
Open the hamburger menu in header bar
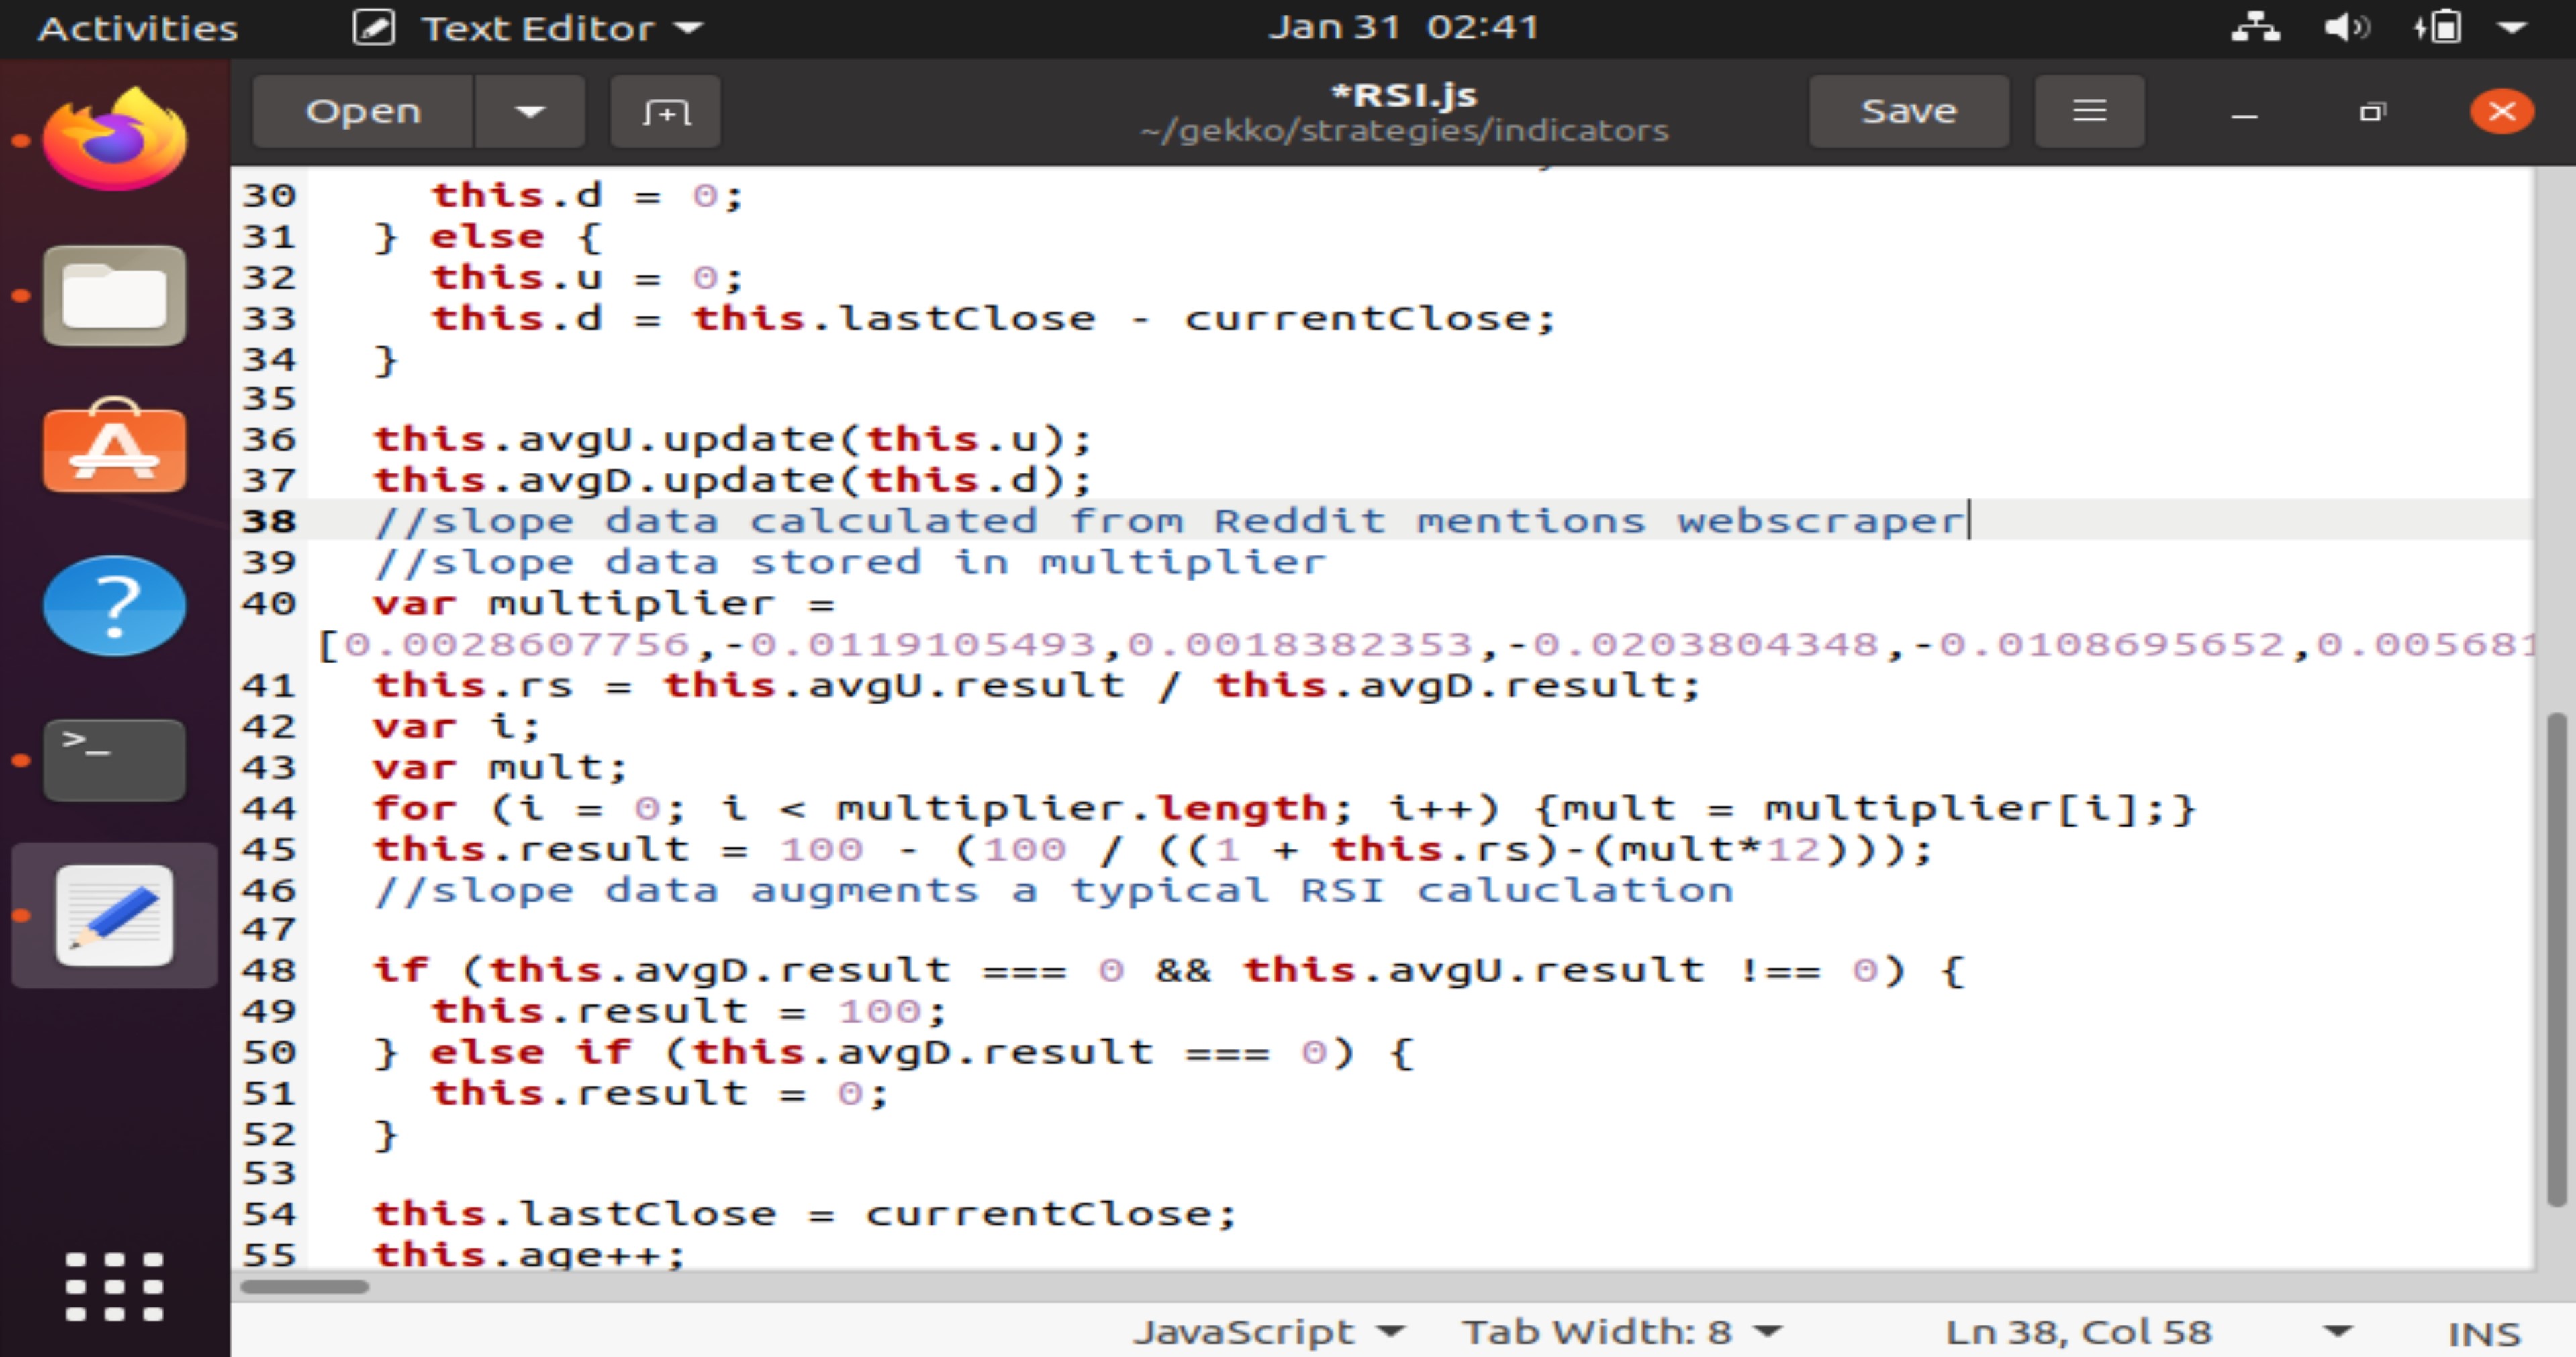pyautogui.click(x=2089, y=111)
